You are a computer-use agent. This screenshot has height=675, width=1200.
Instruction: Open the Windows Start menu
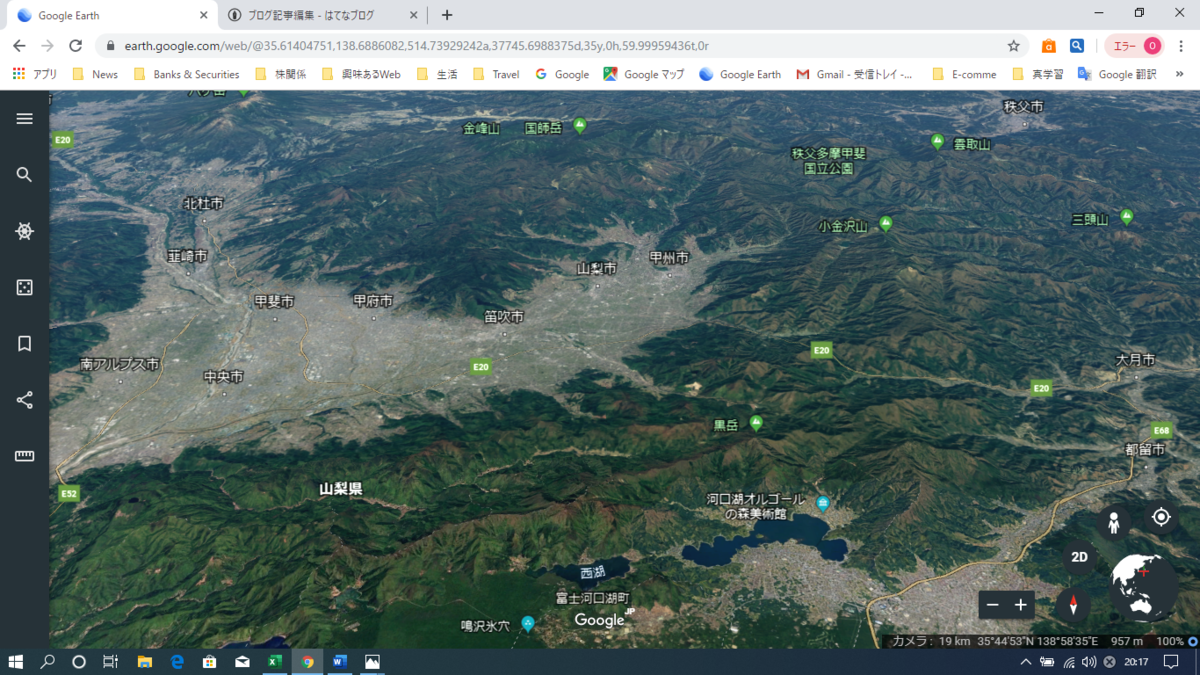pyautogui.click(x=16, y=662)
